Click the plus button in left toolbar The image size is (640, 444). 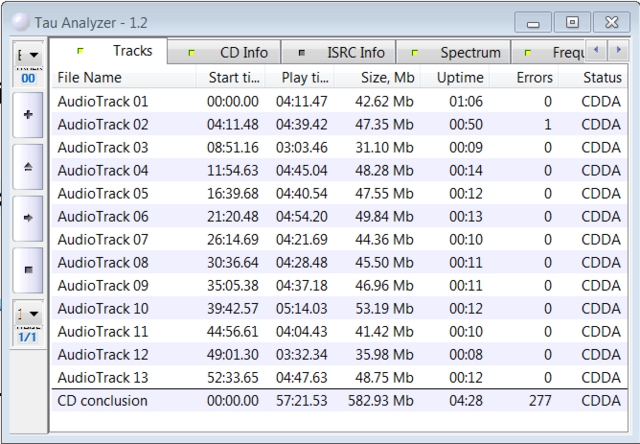point(27,116)
